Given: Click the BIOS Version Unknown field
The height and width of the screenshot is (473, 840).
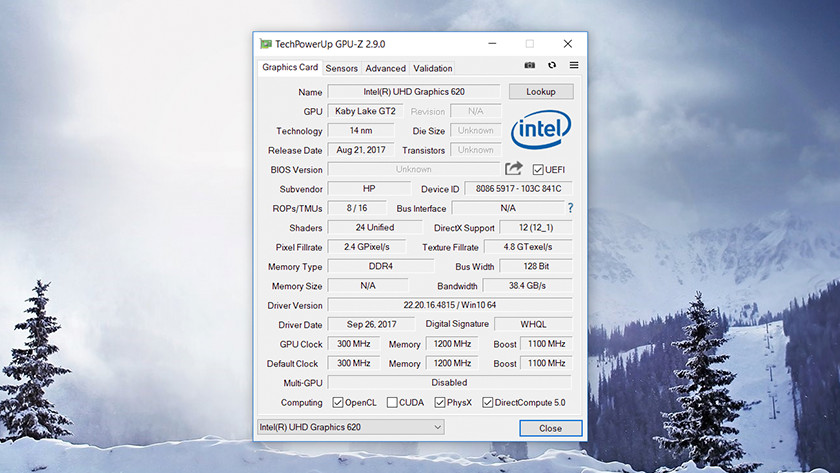Looking at the screenshot, I should click(x=414, y=169).
